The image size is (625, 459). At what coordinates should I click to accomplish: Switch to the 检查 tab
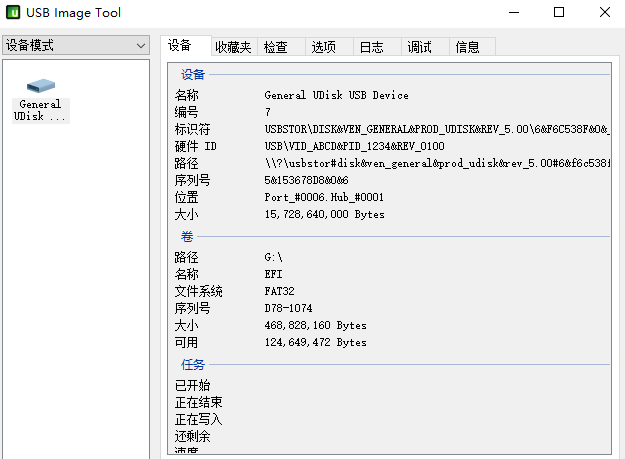click(276, 47)
